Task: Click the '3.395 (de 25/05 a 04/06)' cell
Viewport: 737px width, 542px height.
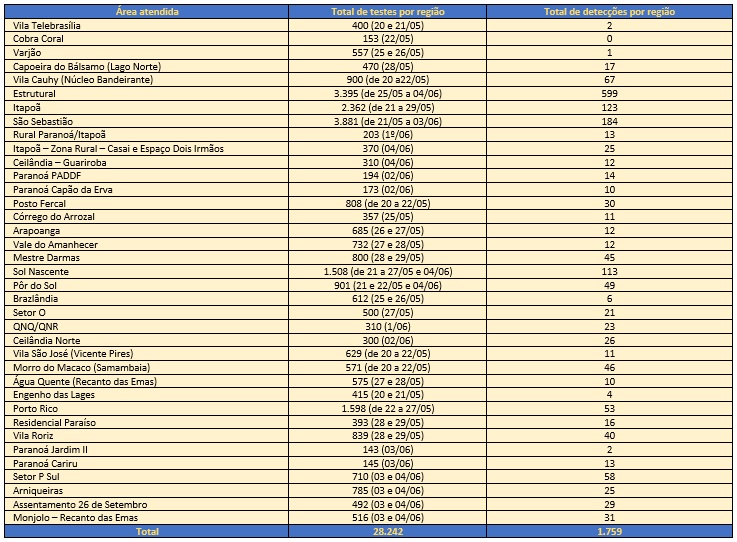Action: click(388, 94)
